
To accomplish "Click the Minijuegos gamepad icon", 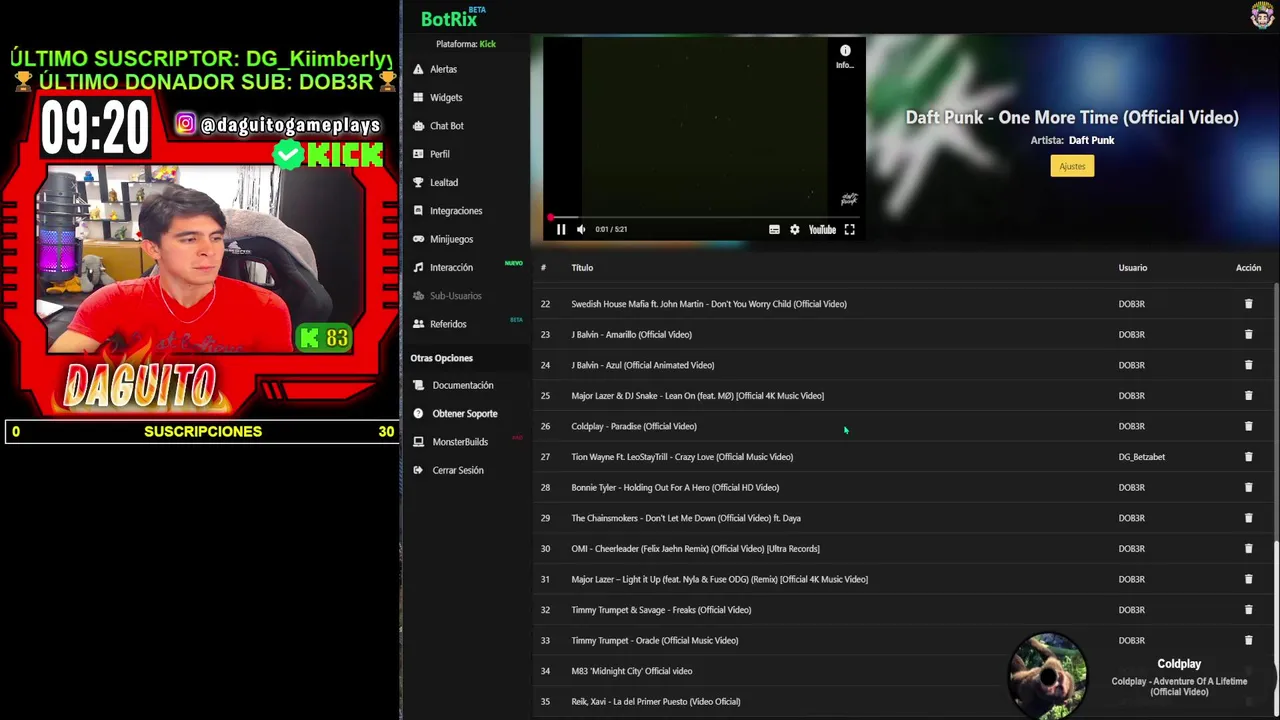I will (x=418, y=239).
